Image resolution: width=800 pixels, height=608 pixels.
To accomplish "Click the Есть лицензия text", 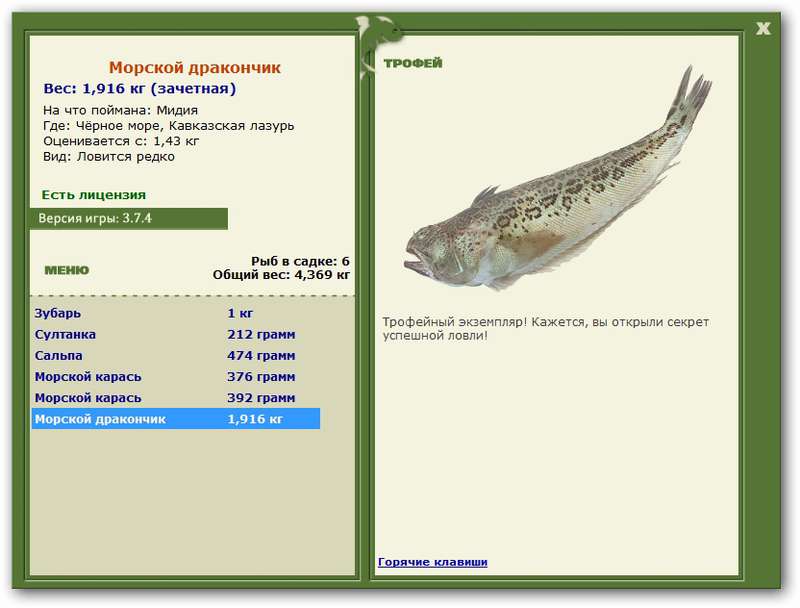I will 94,195.
